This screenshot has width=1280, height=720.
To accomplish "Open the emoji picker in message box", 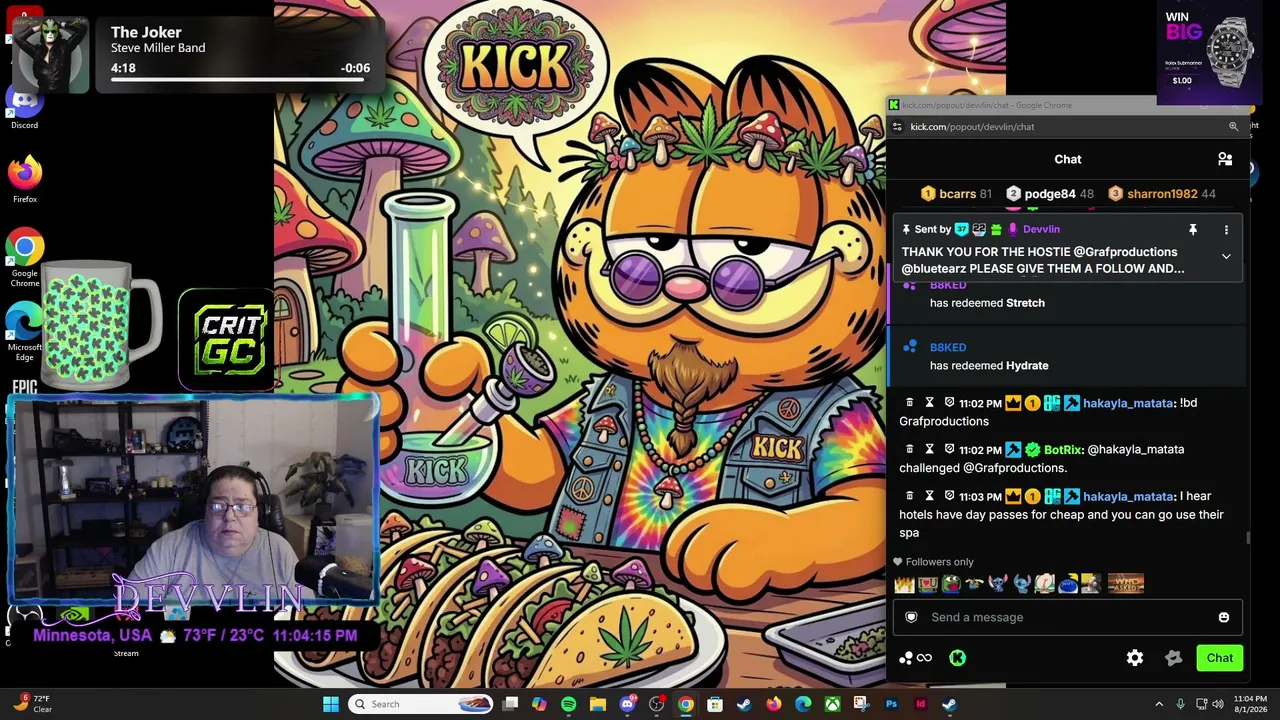I will (x=1223, y=617).
